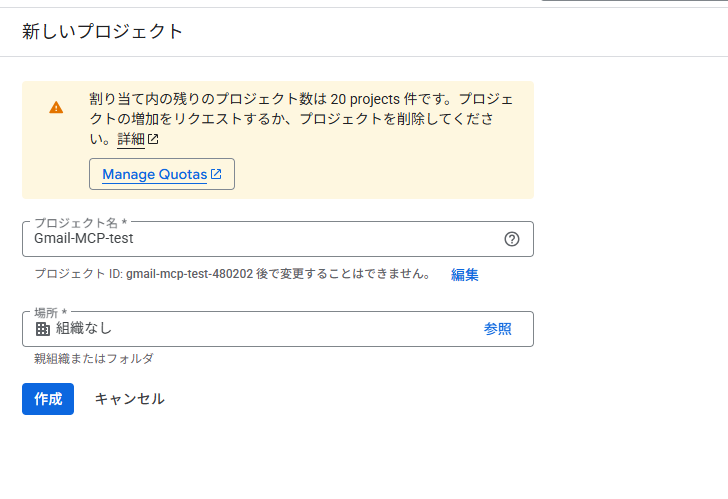Show help via the question mark icon
The image size is (728, 499).
coord(512,239)
